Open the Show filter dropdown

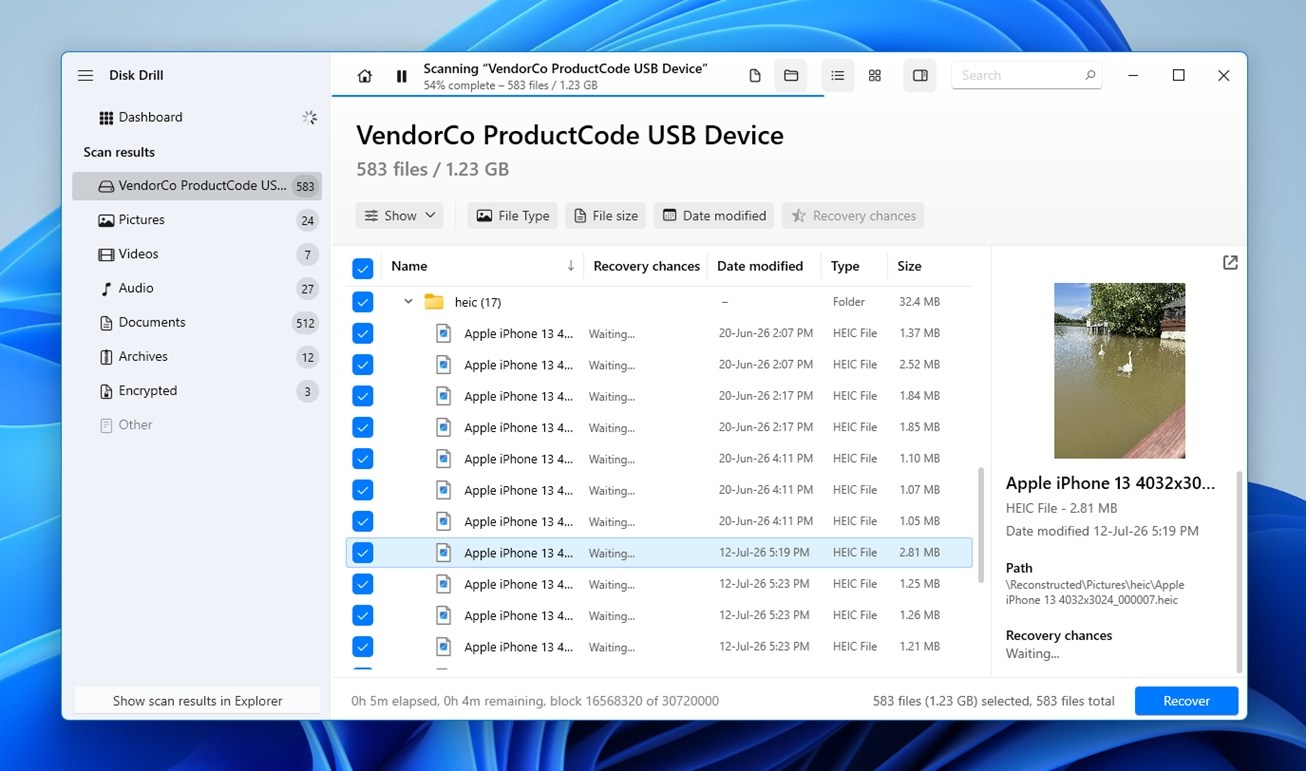tap(399, 216)
